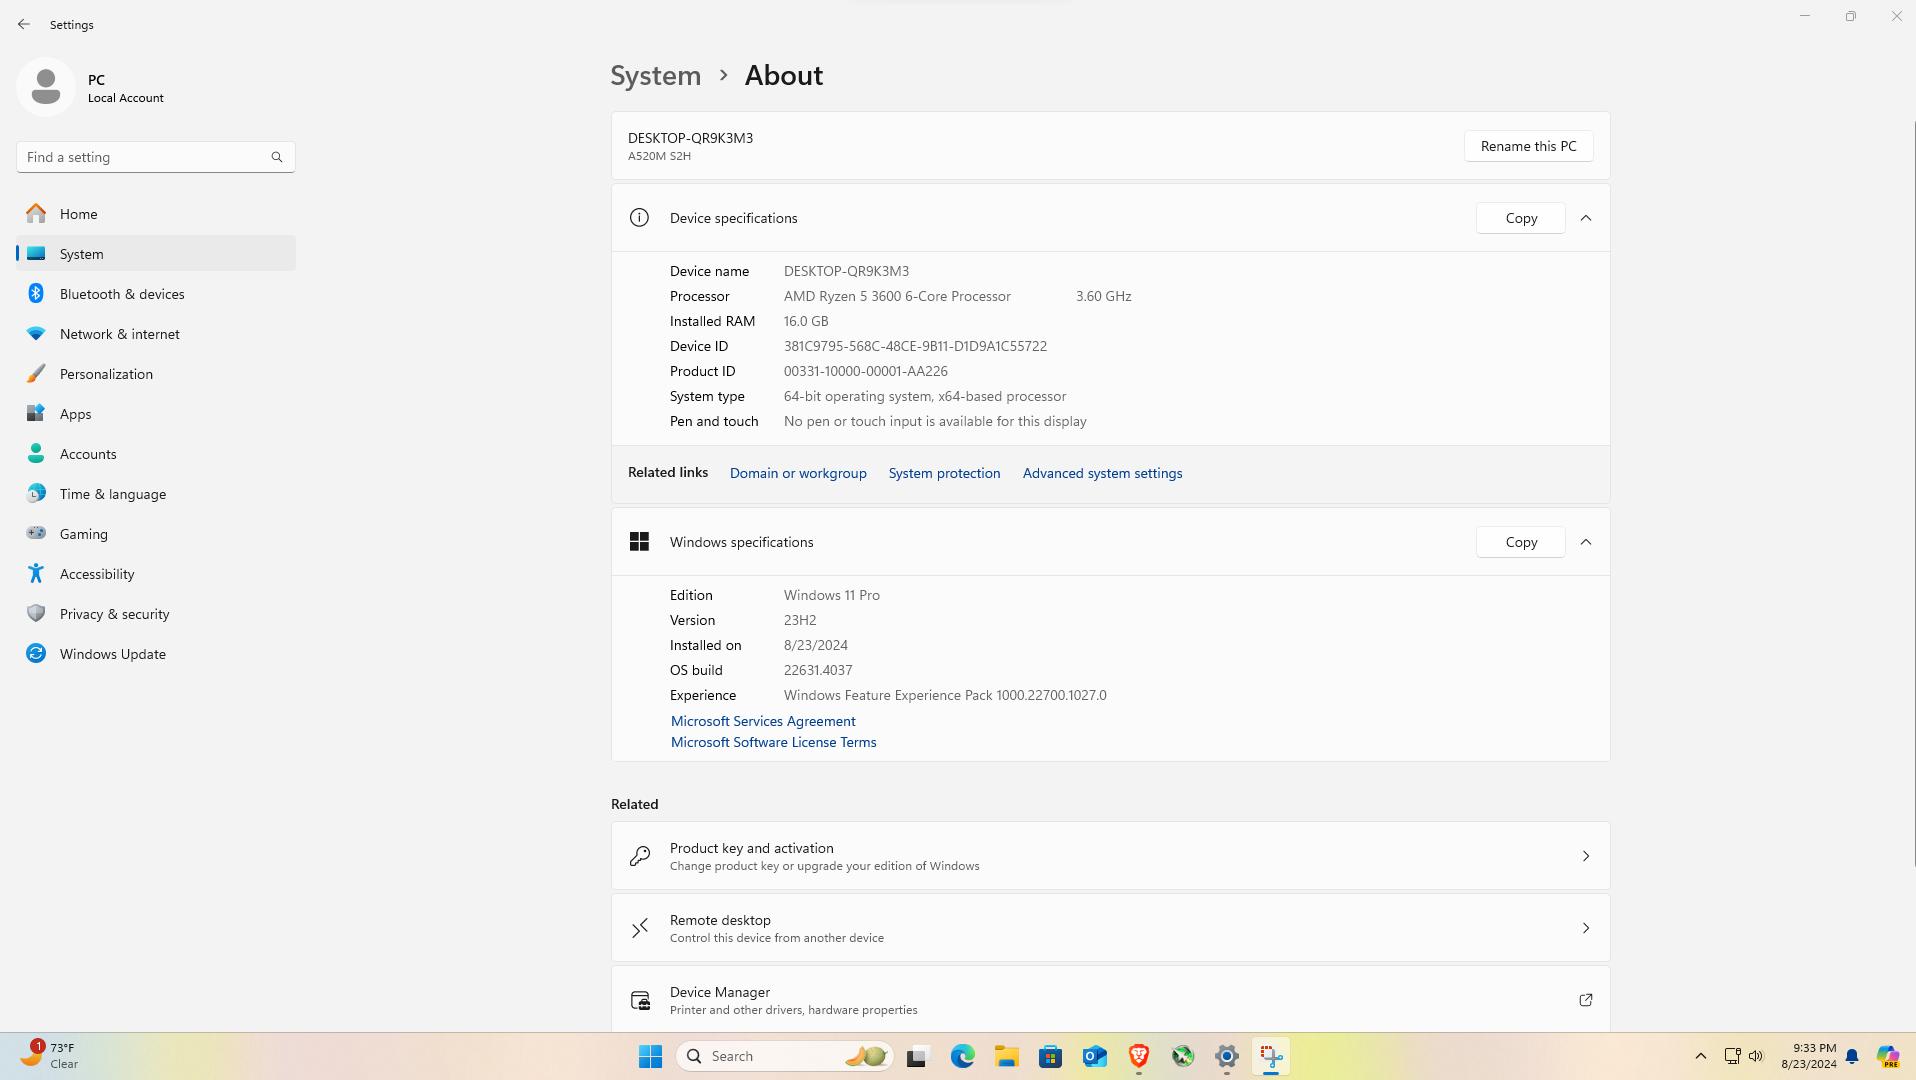Open Microsoft Software License Terms link

pyautogui.click(x=773, y=742)
